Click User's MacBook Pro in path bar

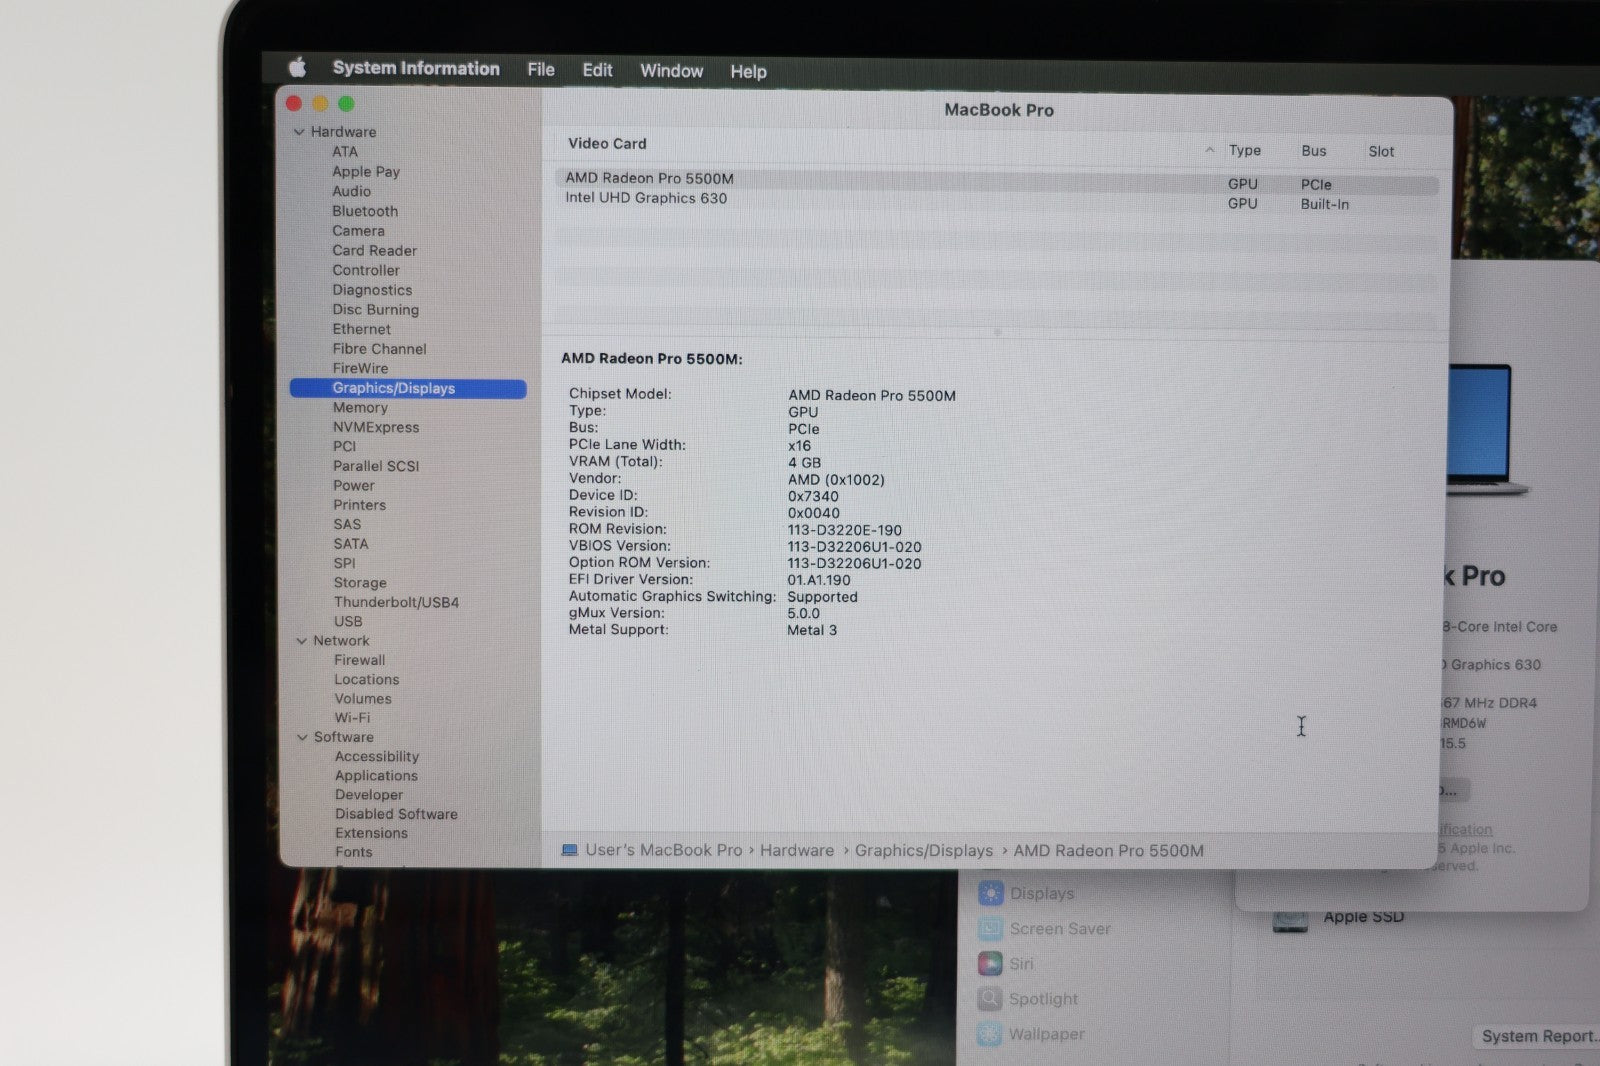click(664, 850)
